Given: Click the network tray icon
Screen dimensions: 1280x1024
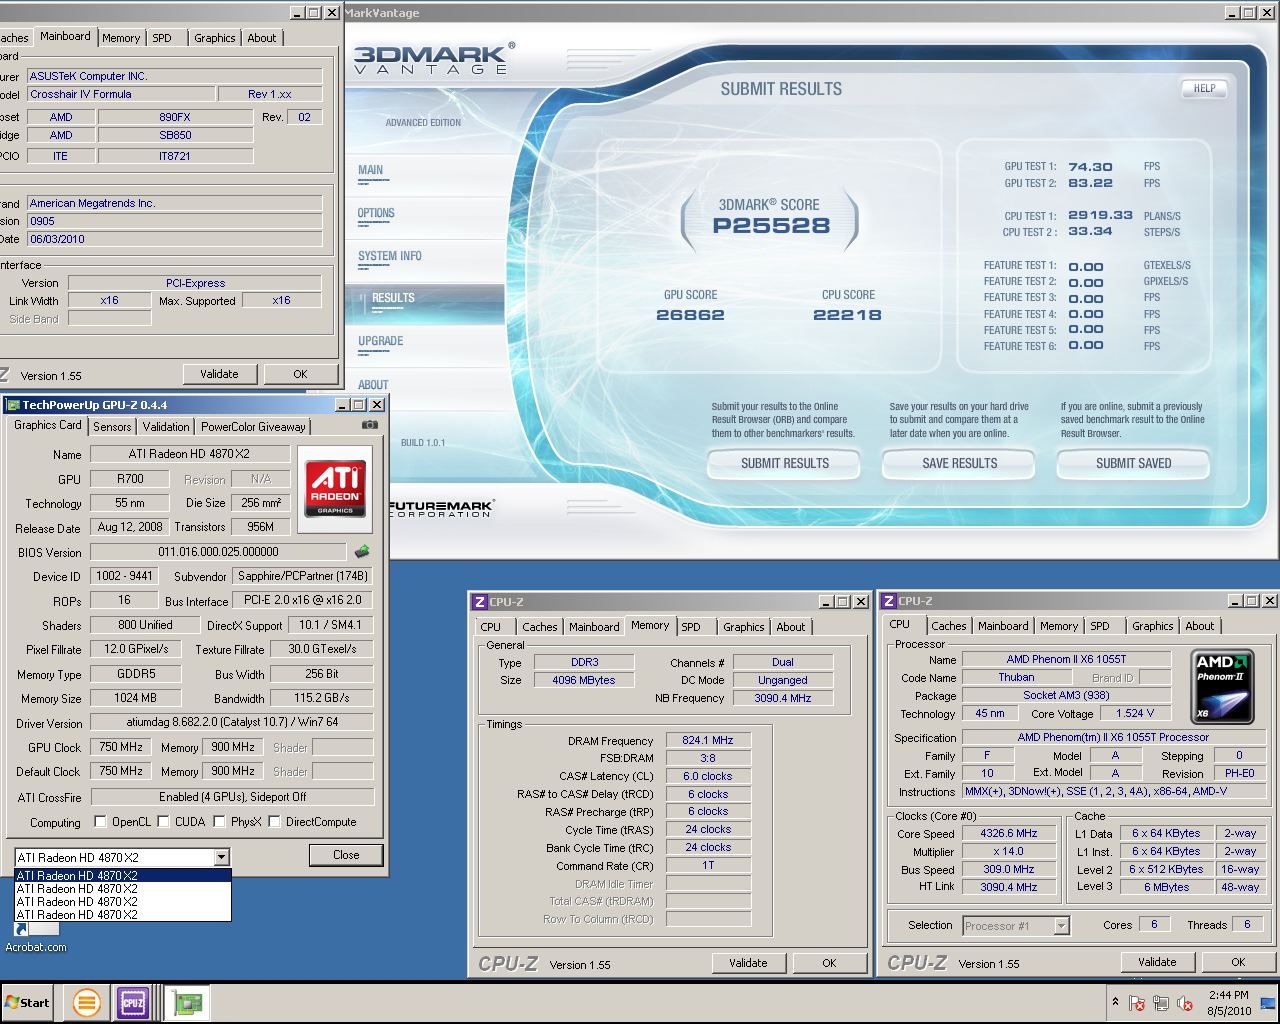Looking at the screenshot, I should 1161,1003.
